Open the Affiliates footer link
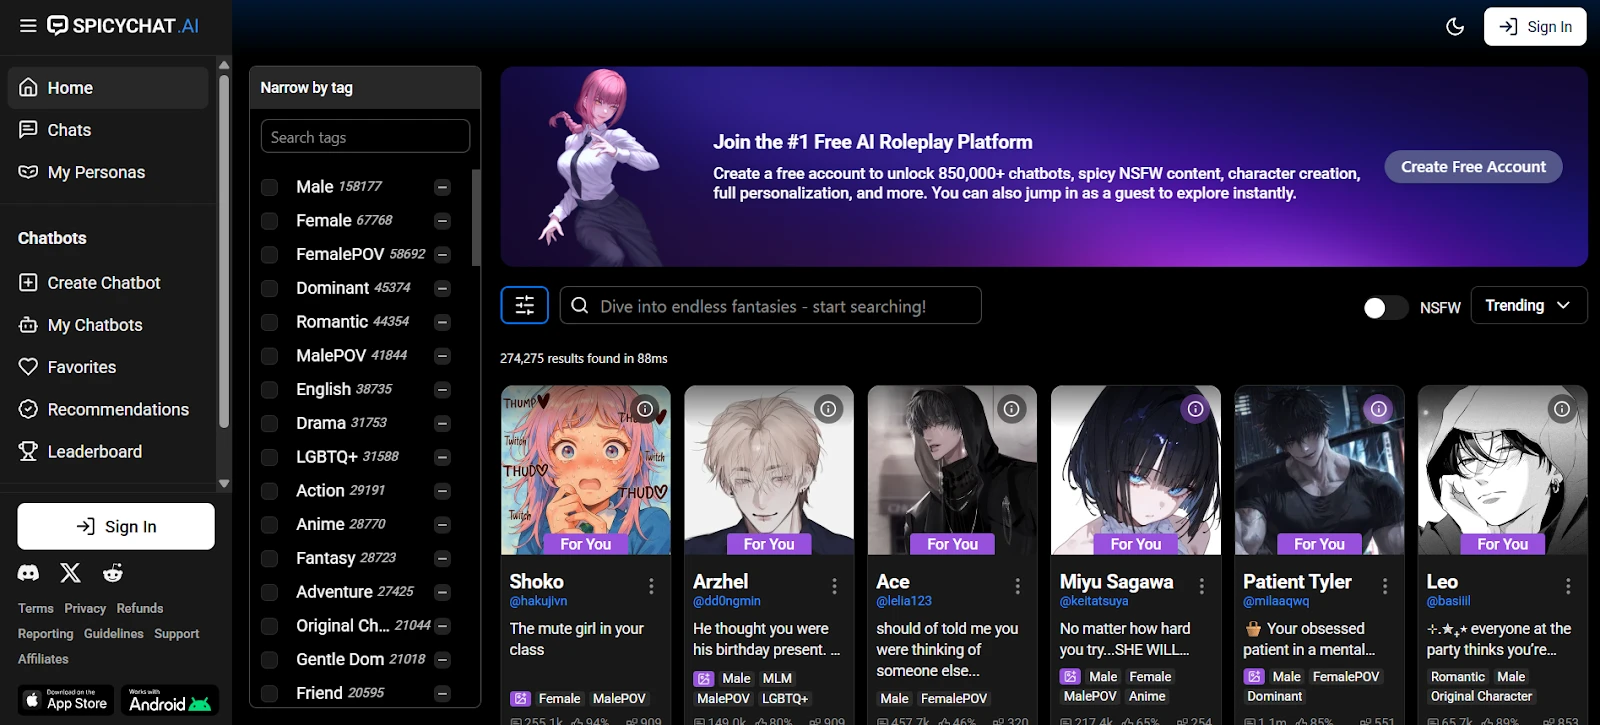This screenshot has height=725, width=1600. click(x=43, y=659)
